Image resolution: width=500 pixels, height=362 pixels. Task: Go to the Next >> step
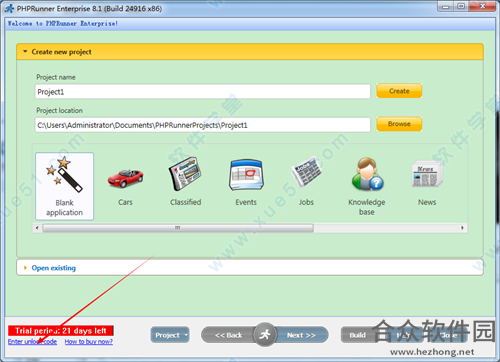tap(302, 335)
